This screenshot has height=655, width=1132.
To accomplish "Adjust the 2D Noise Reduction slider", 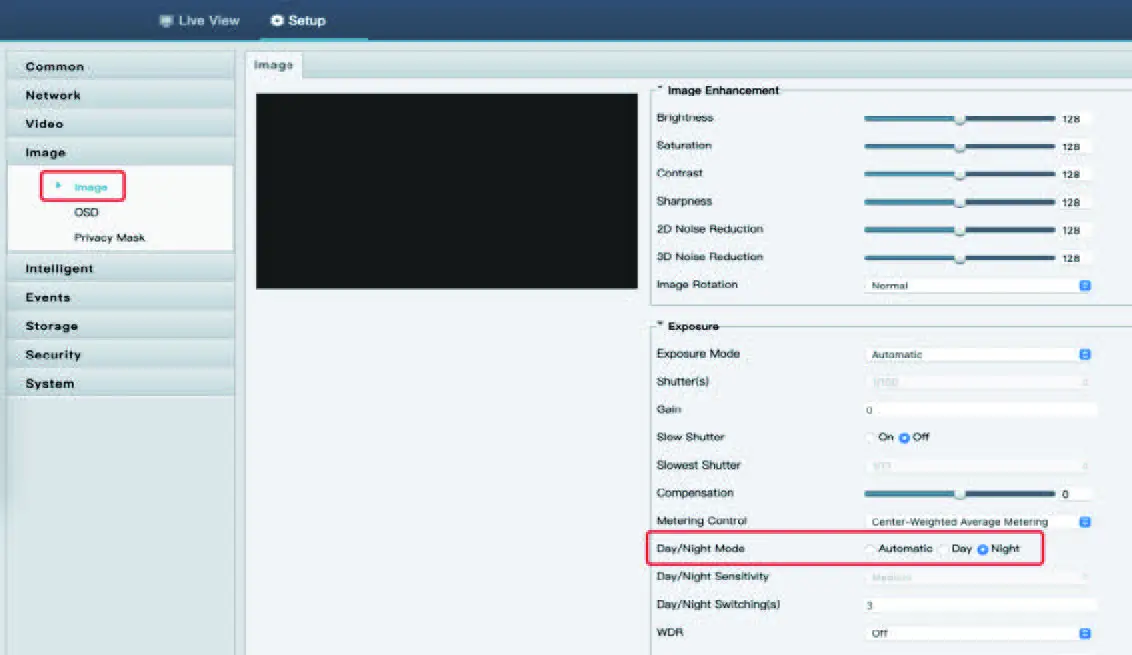I will (959, 230).
